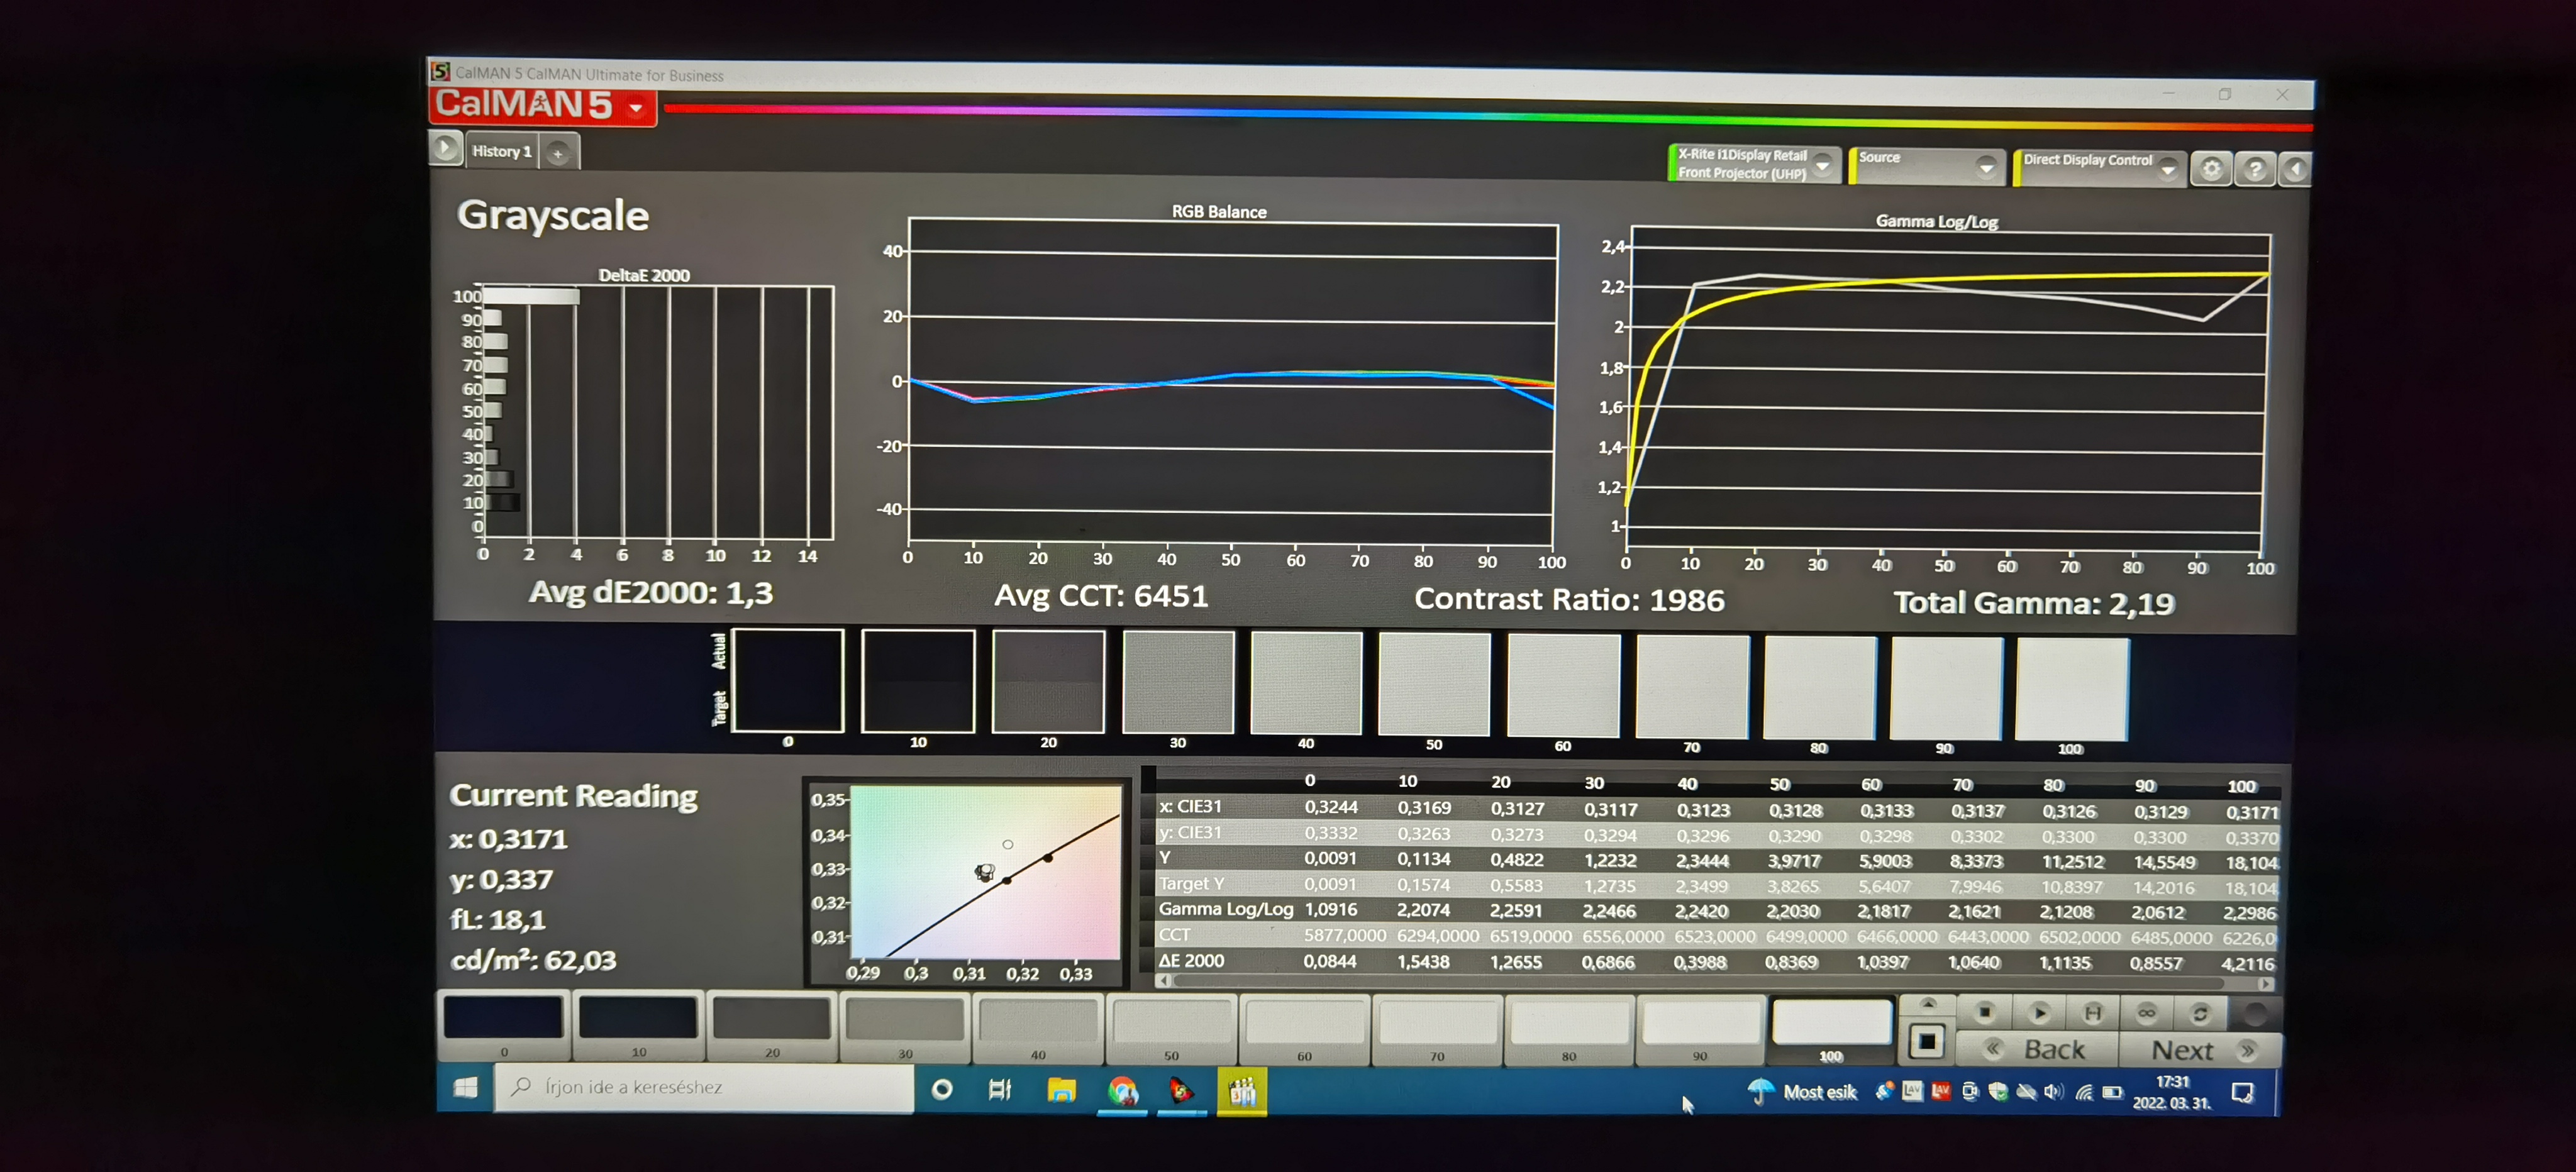Select the 50 percent gray swatch in bottom strip
This screenshot has height=1172, width=2576.
click(1171, 1022)
